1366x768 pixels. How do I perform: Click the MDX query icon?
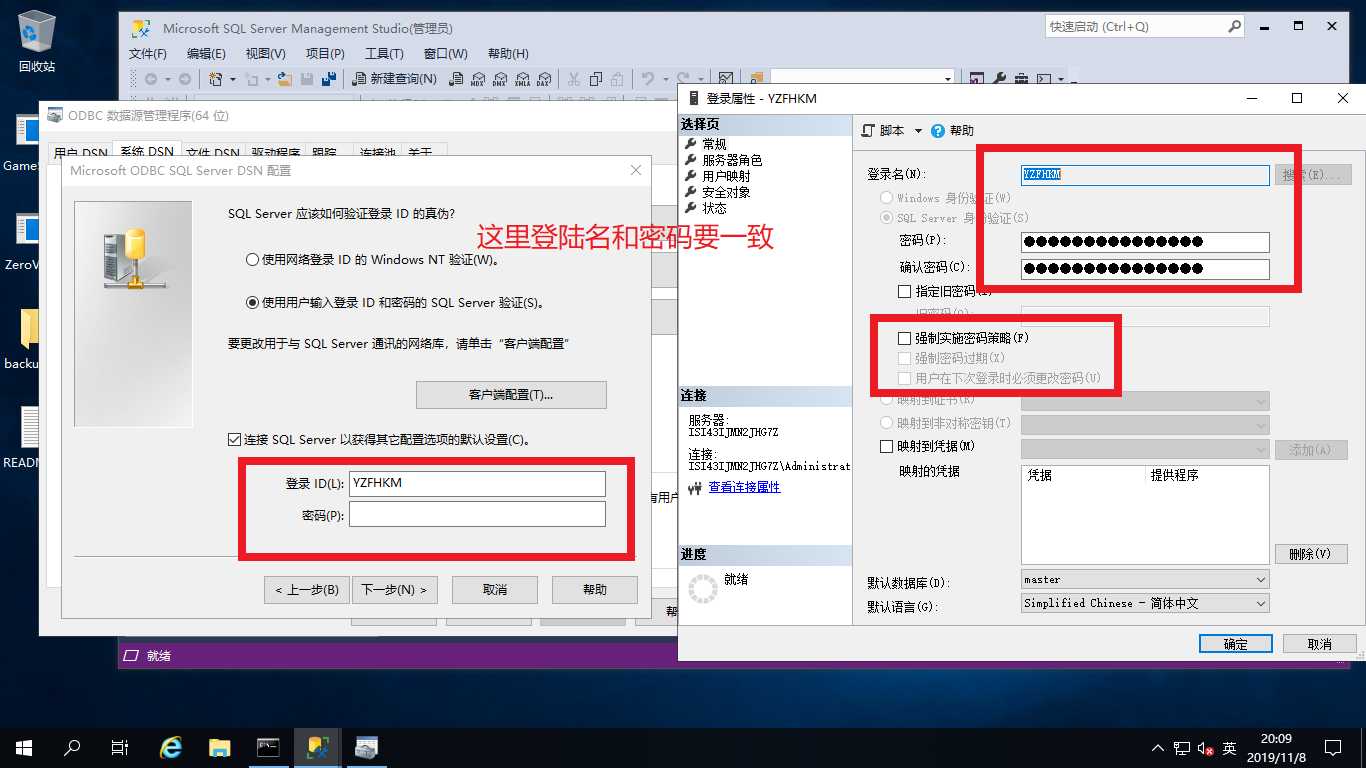click(x=478, y=79)
